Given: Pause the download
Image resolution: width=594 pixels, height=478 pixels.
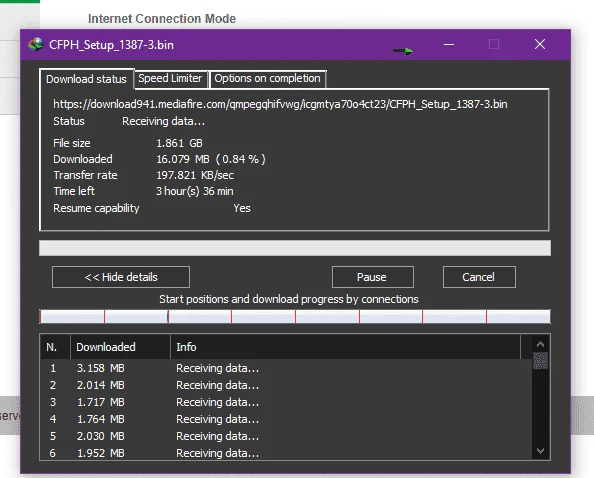Looking at the screenshot, I should click(372, 277).
